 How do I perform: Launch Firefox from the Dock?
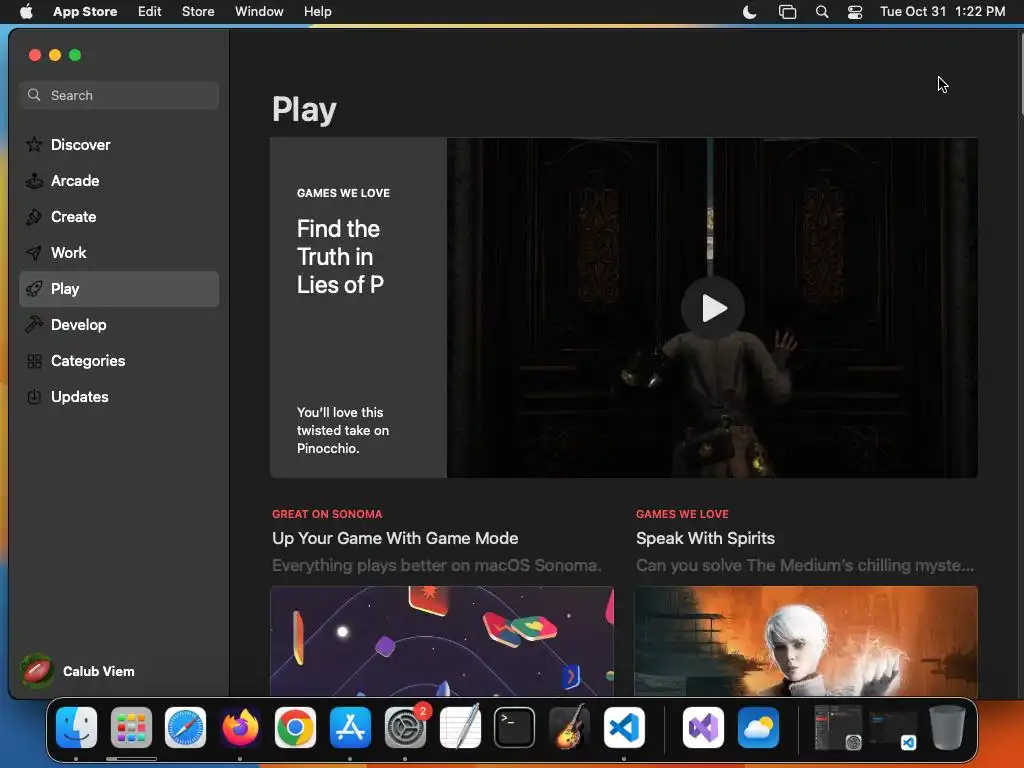[x=240, y=727]
